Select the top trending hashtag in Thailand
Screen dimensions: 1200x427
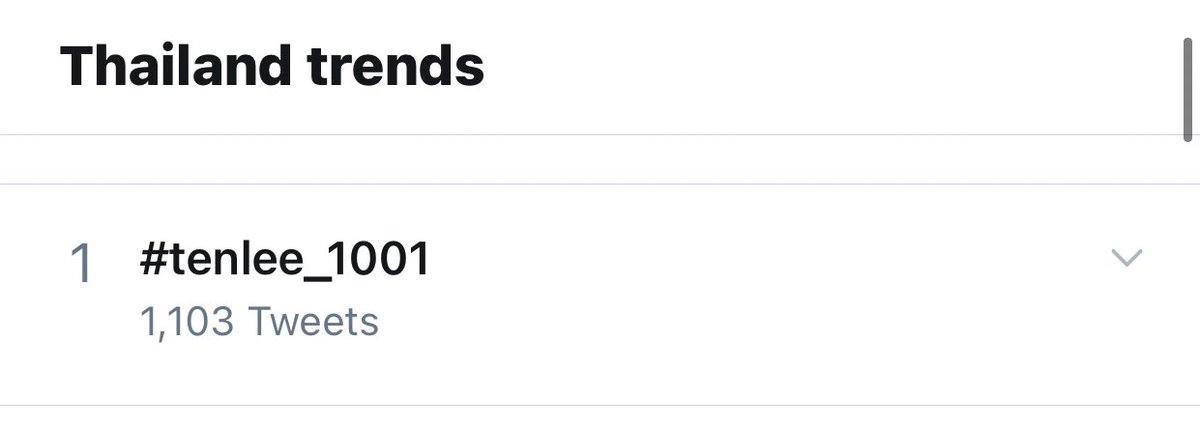tap(285, 260)
